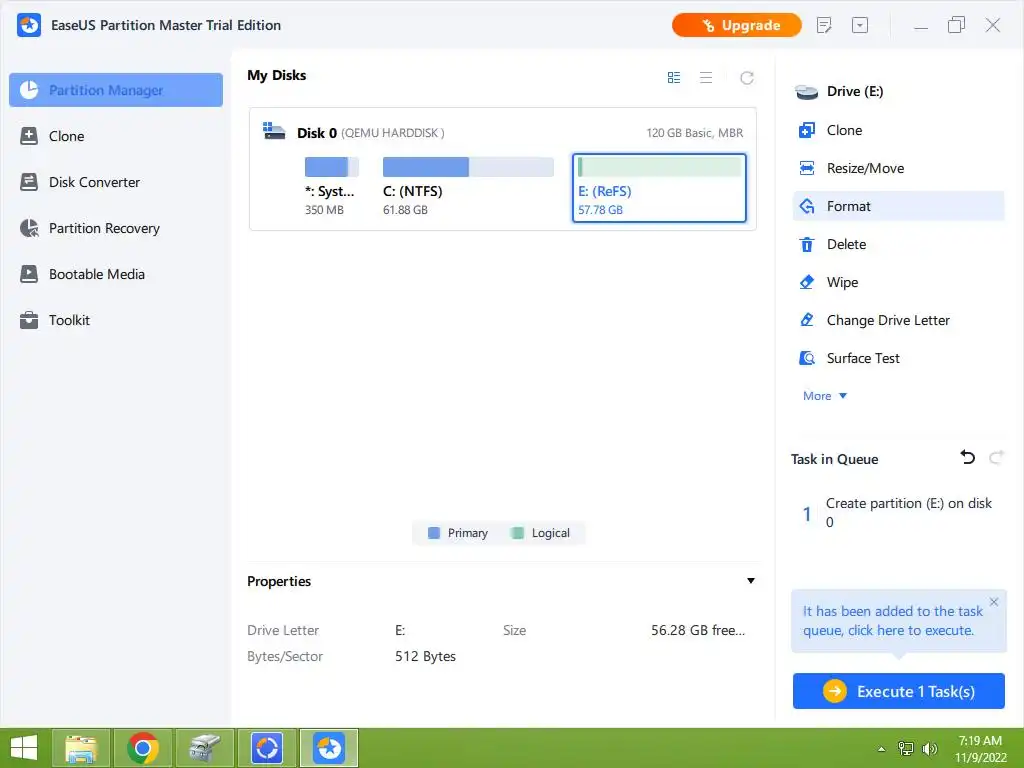The image size is (1024, 768).
Task: Click the '120 GB Basic, MBR' disk info
Action: tap(695, 133)
